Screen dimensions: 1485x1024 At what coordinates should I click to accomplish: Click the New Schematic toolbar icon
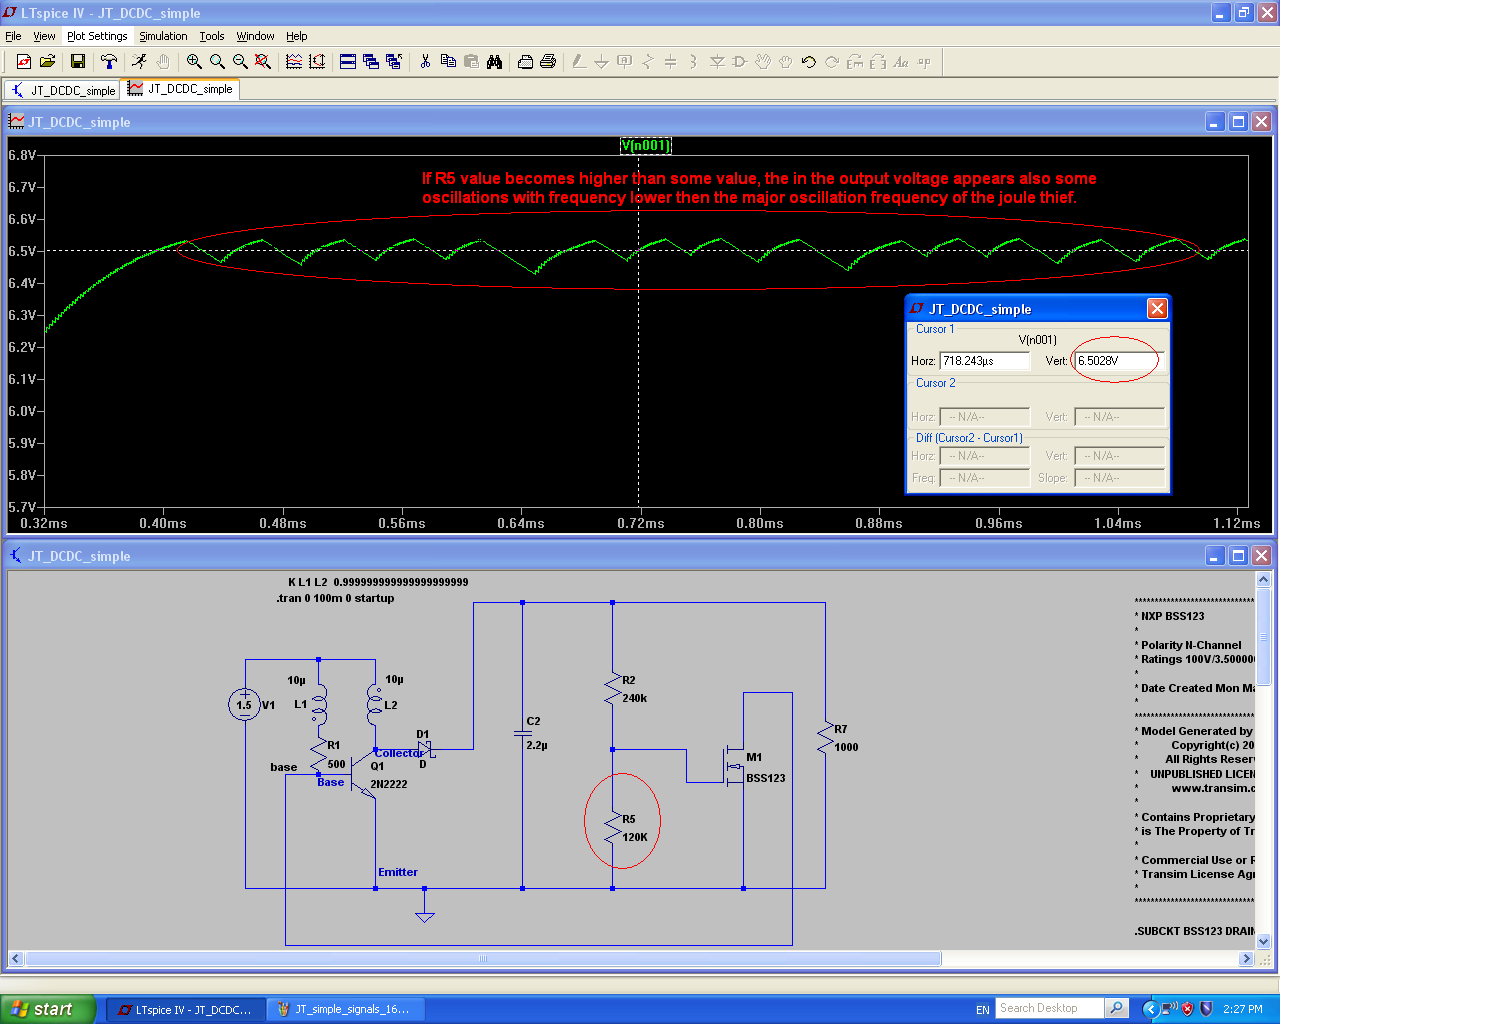click(23, 62)
